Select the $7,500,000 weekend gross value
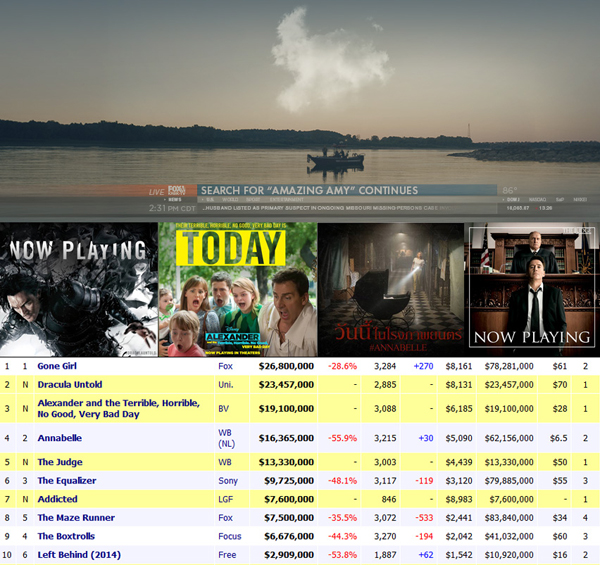The width and height of the screenshot is (600, 565). (289, 518)
